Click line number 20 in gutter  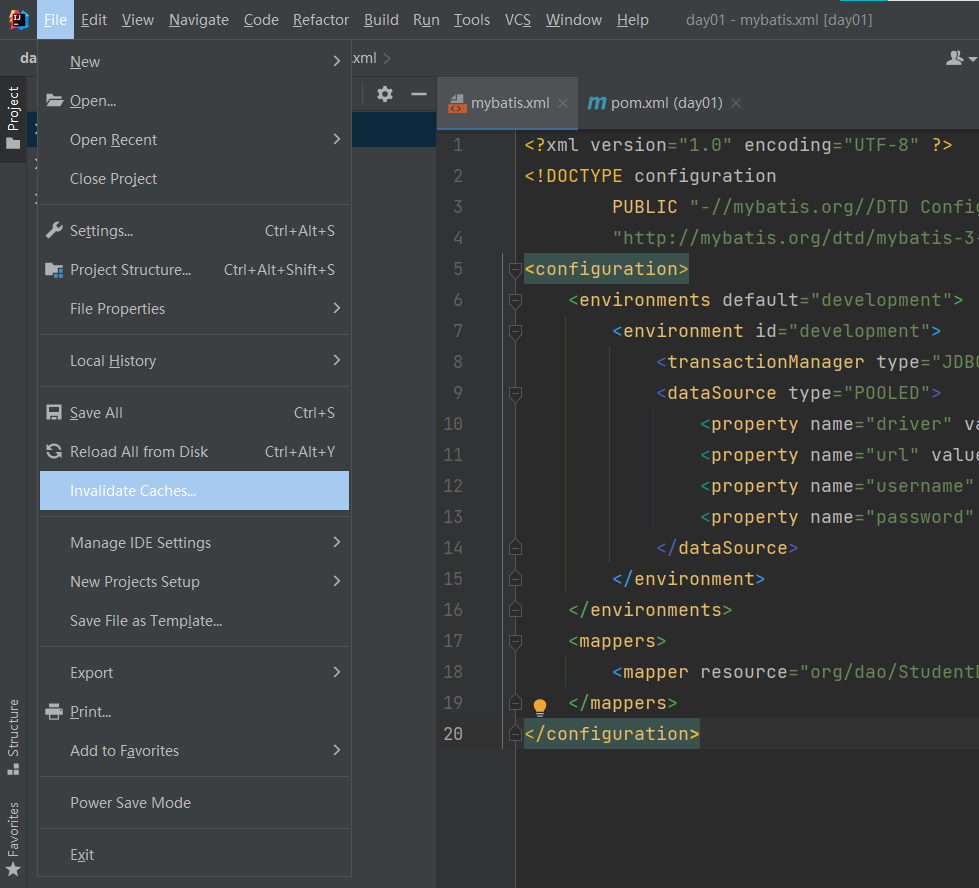coord(453,734)
